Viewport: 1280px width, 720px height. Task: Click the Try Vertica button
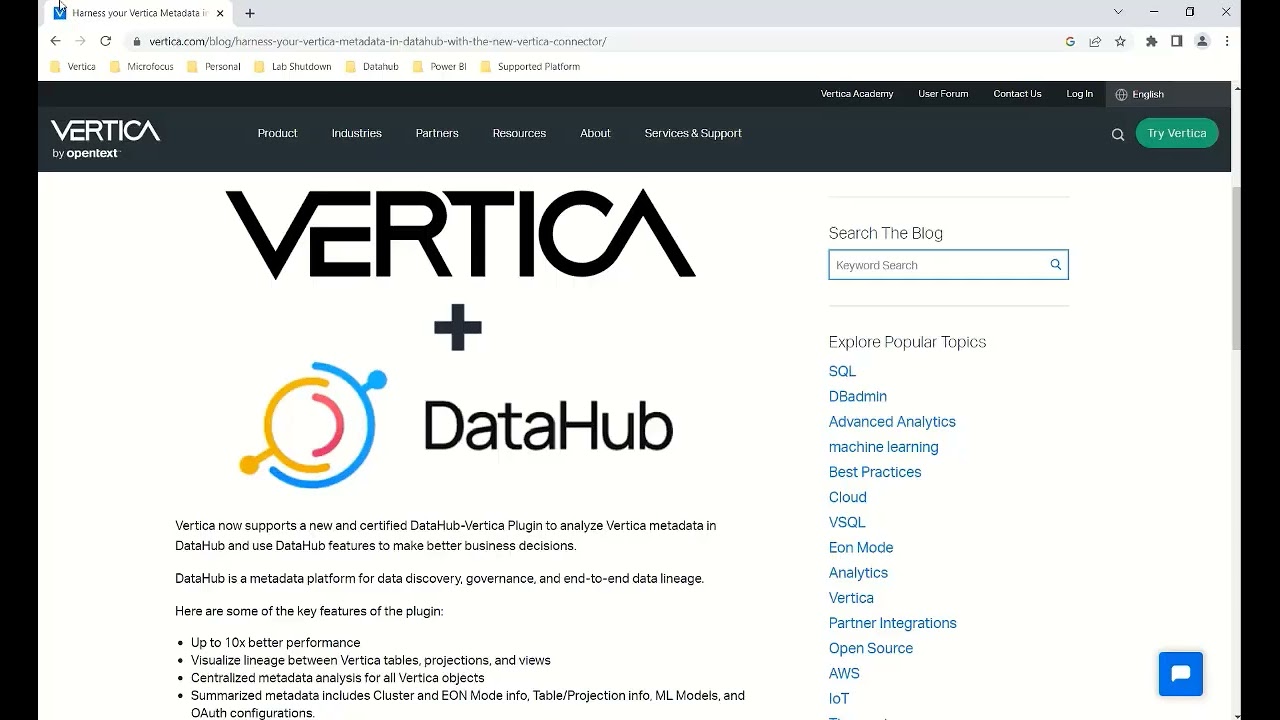(1177, 133)
